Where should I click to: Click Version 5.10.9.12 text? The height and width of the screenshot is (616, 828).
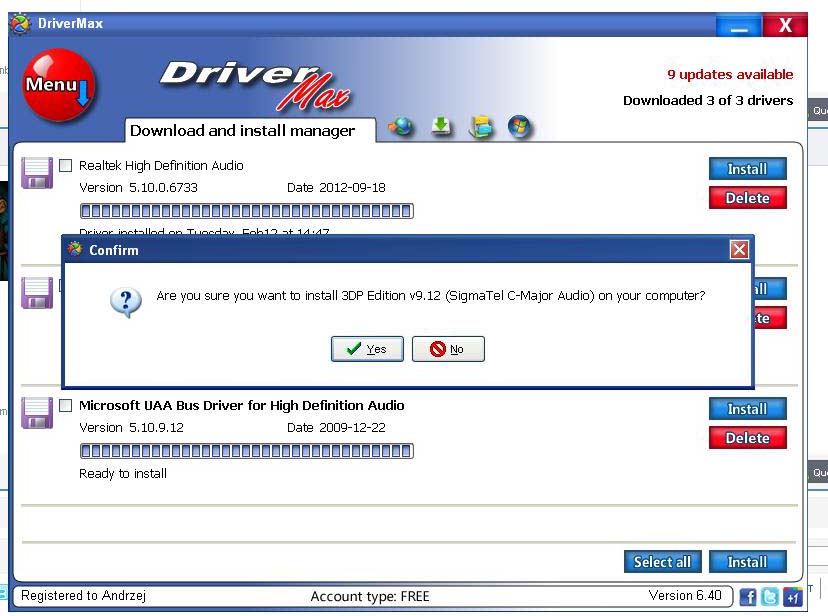[x=131, y=428]
